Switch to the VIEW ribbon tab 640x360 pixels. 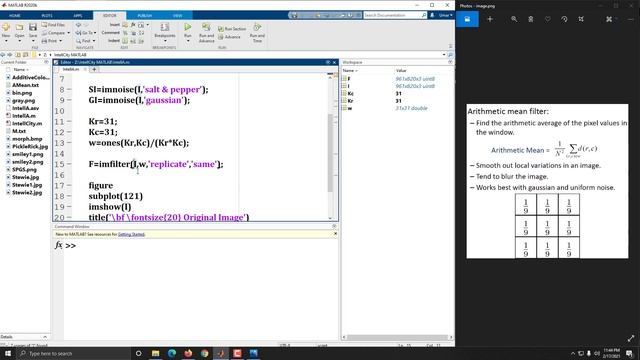click(x=177, y=16)
